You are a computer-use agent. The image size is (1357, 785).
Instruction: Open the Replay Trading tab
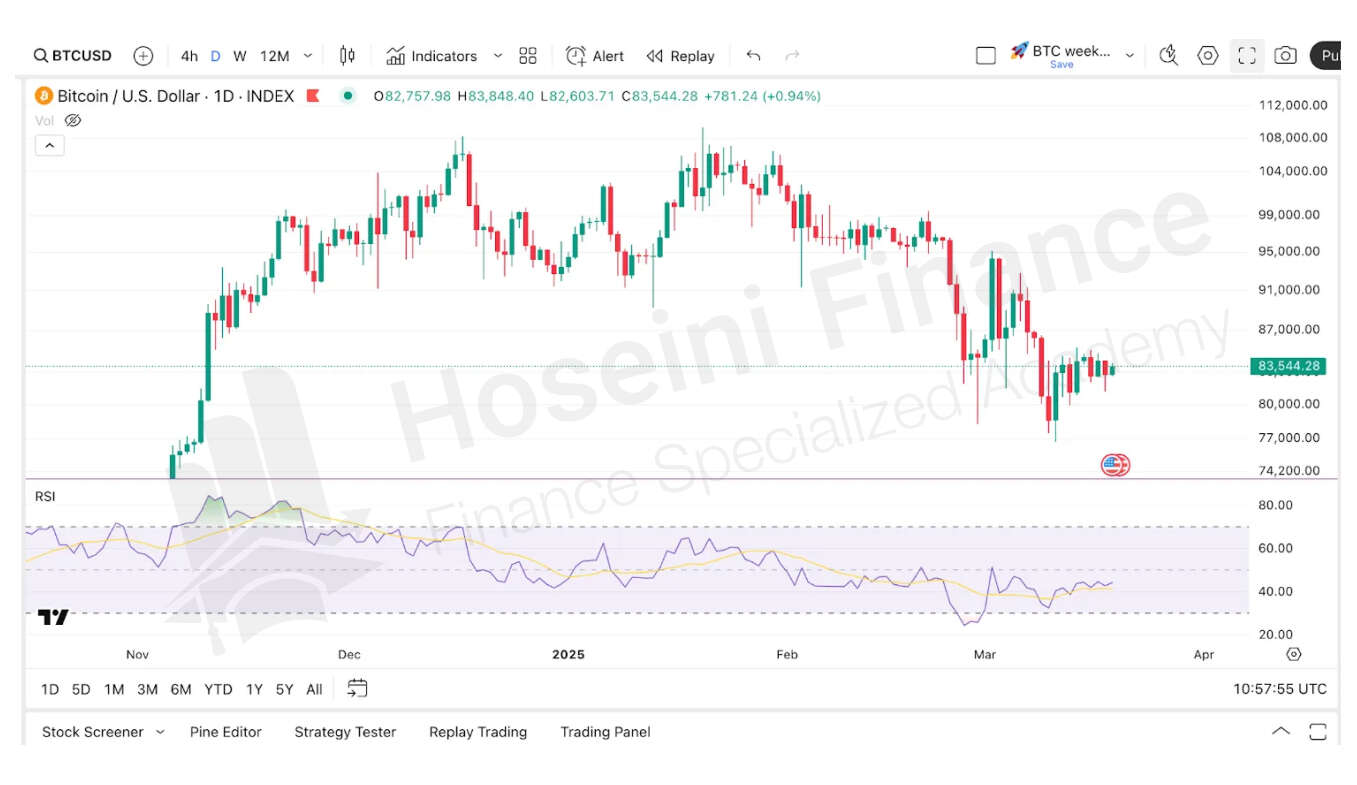[478, 732]
